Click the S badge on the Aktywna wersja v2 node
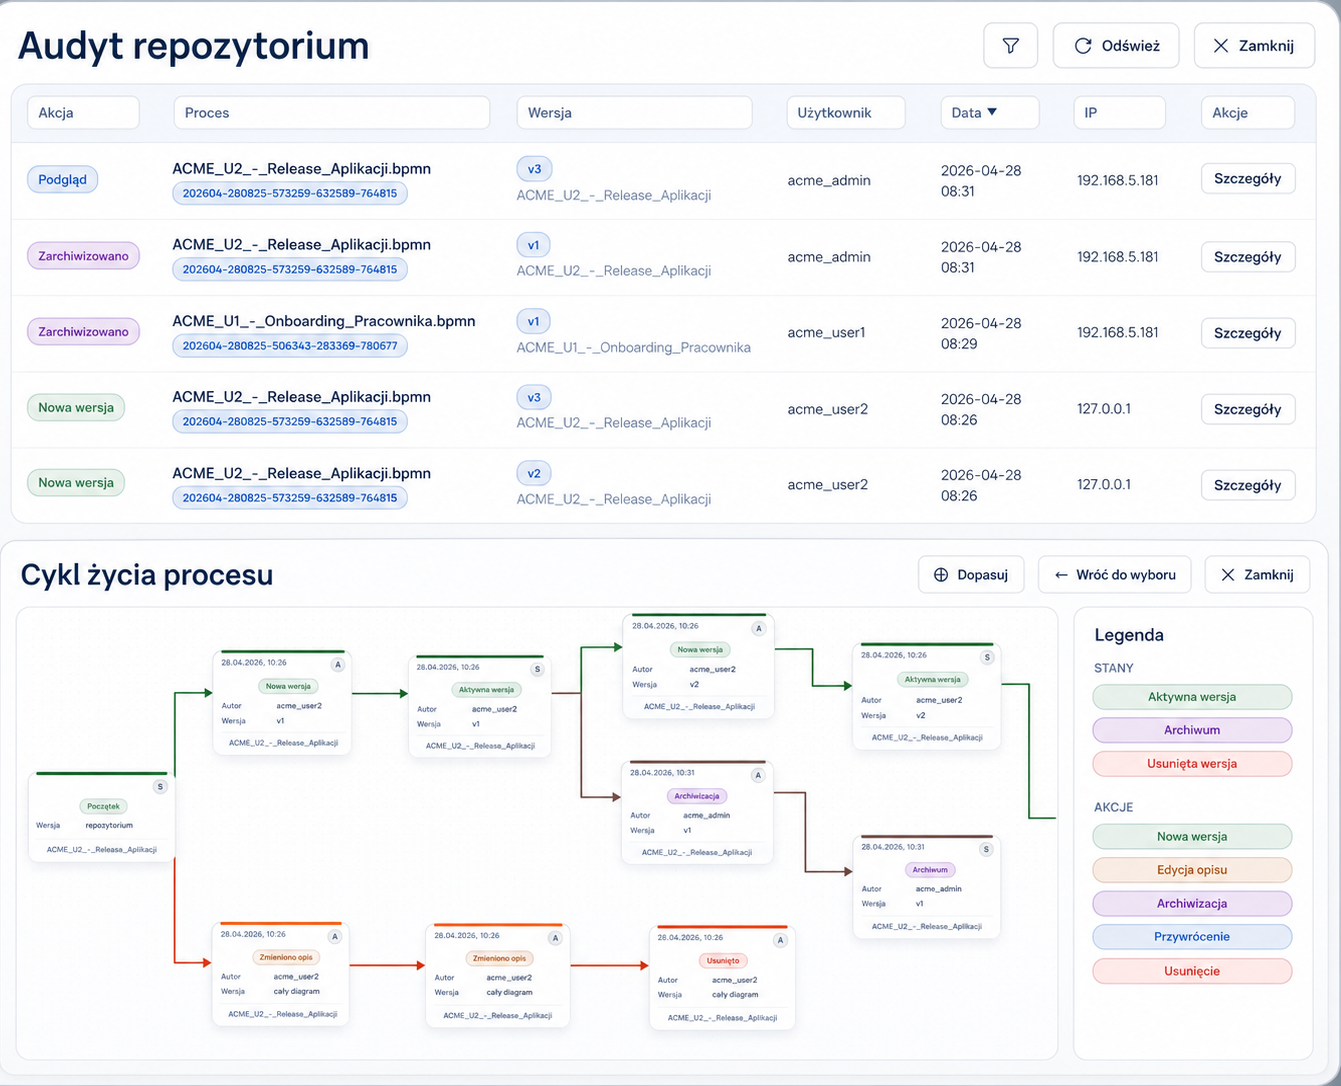Screen dimensions: 1341x1086 987,657
